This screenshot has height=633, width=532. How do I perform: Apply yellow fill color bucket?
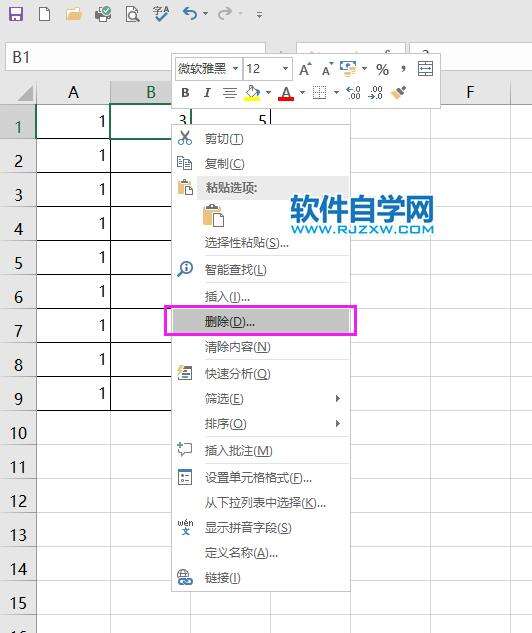(x=252, y=93)
